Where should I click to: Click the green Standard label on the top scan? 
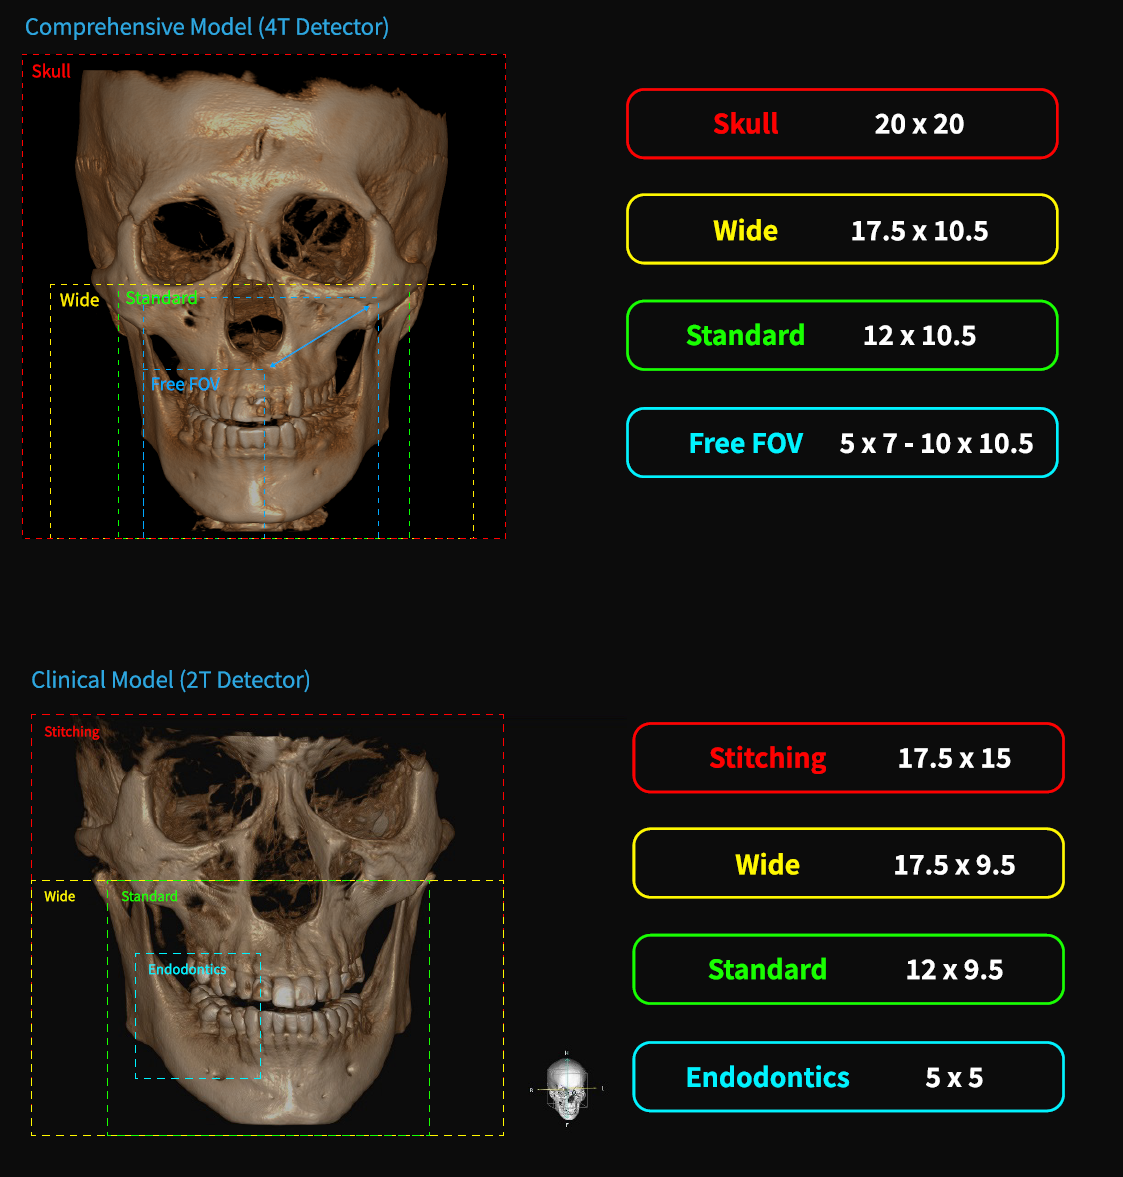pos(161,298)
